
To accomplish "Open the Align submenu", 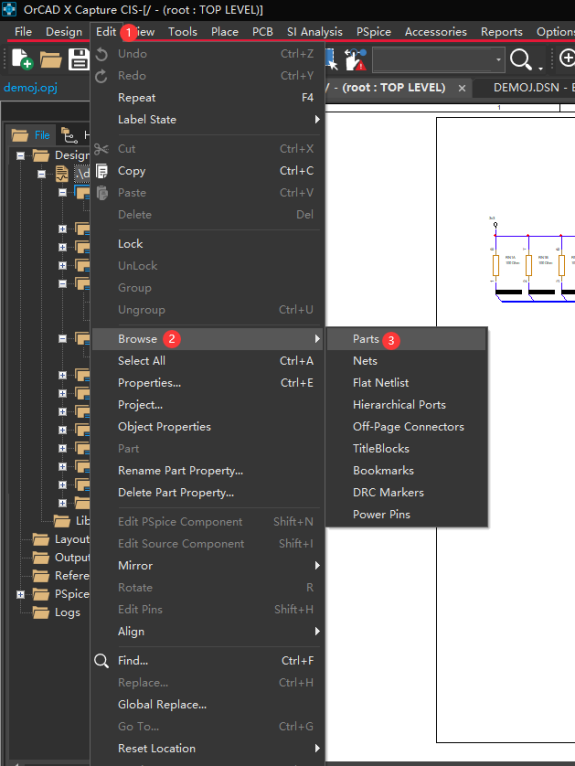I will tap(208, 632).
